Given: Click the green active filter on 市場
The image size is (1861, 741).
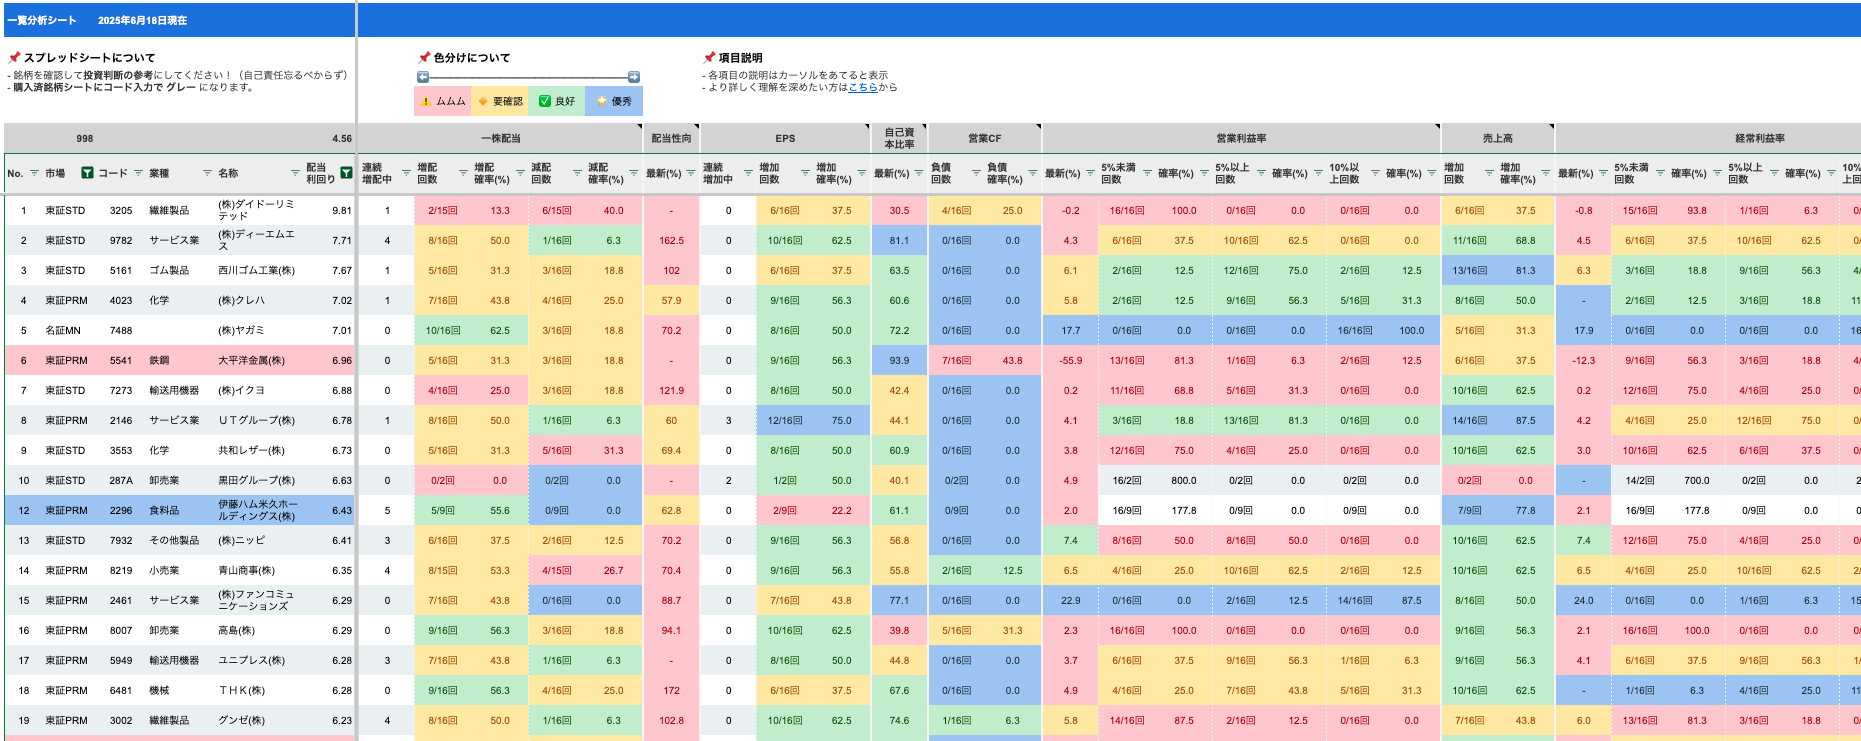Looking at the screenshot, I should tap(87, 173).
